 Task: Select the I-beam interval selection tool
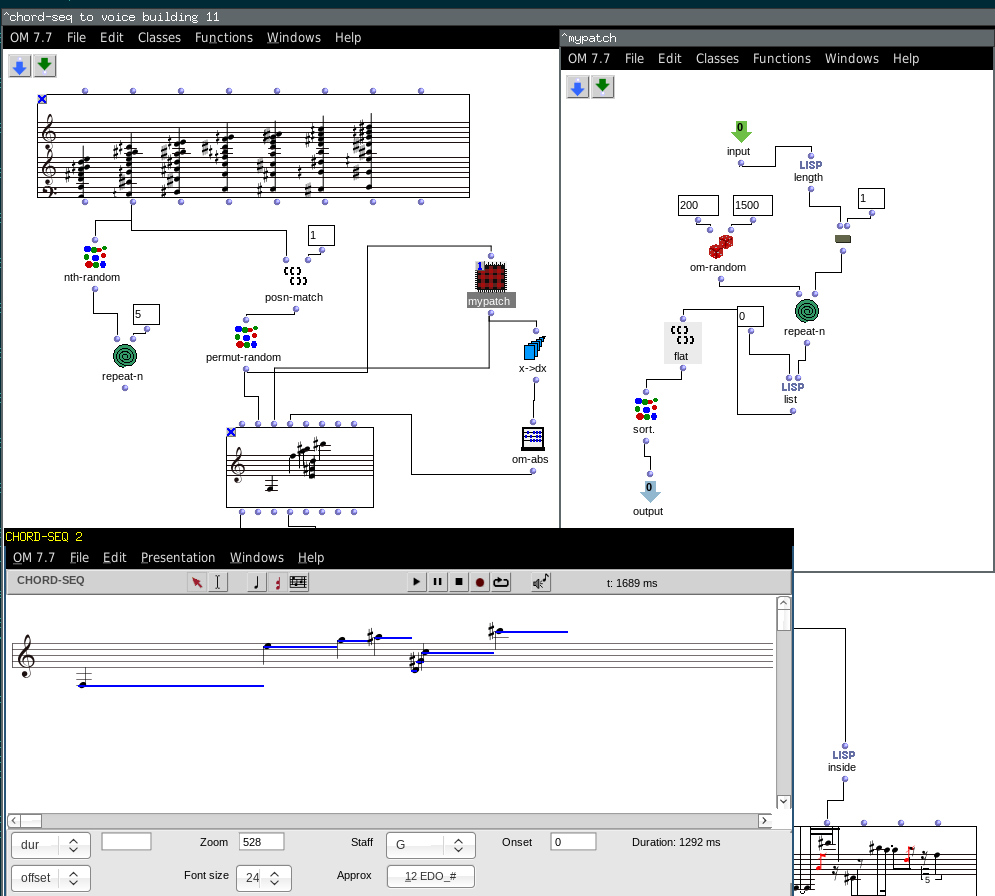click(218, 582)
